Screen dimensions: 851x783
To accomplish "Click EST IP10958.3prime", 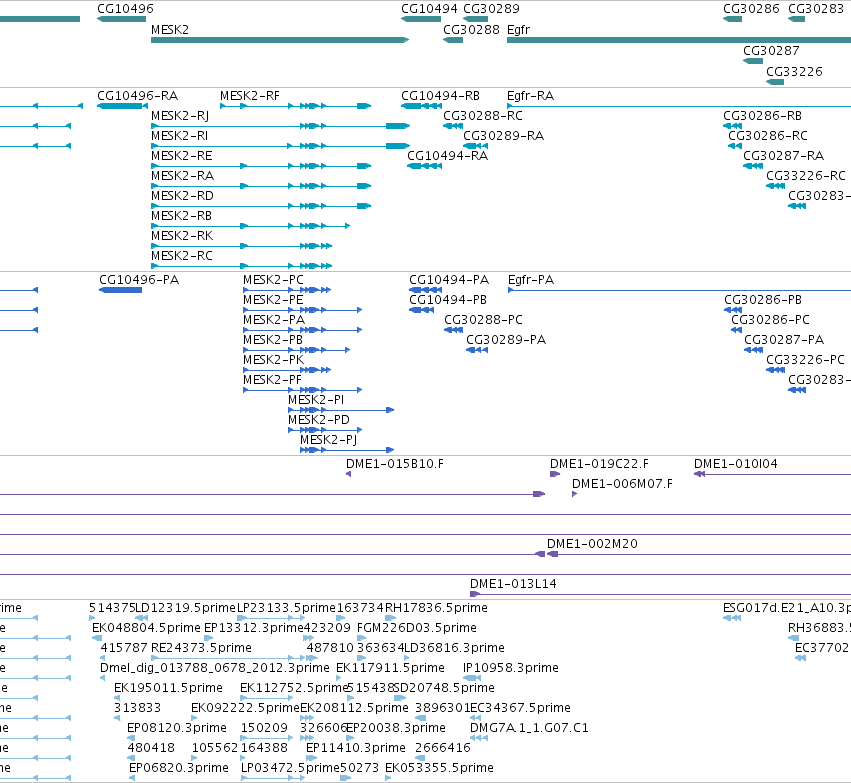I will [511, 669].
